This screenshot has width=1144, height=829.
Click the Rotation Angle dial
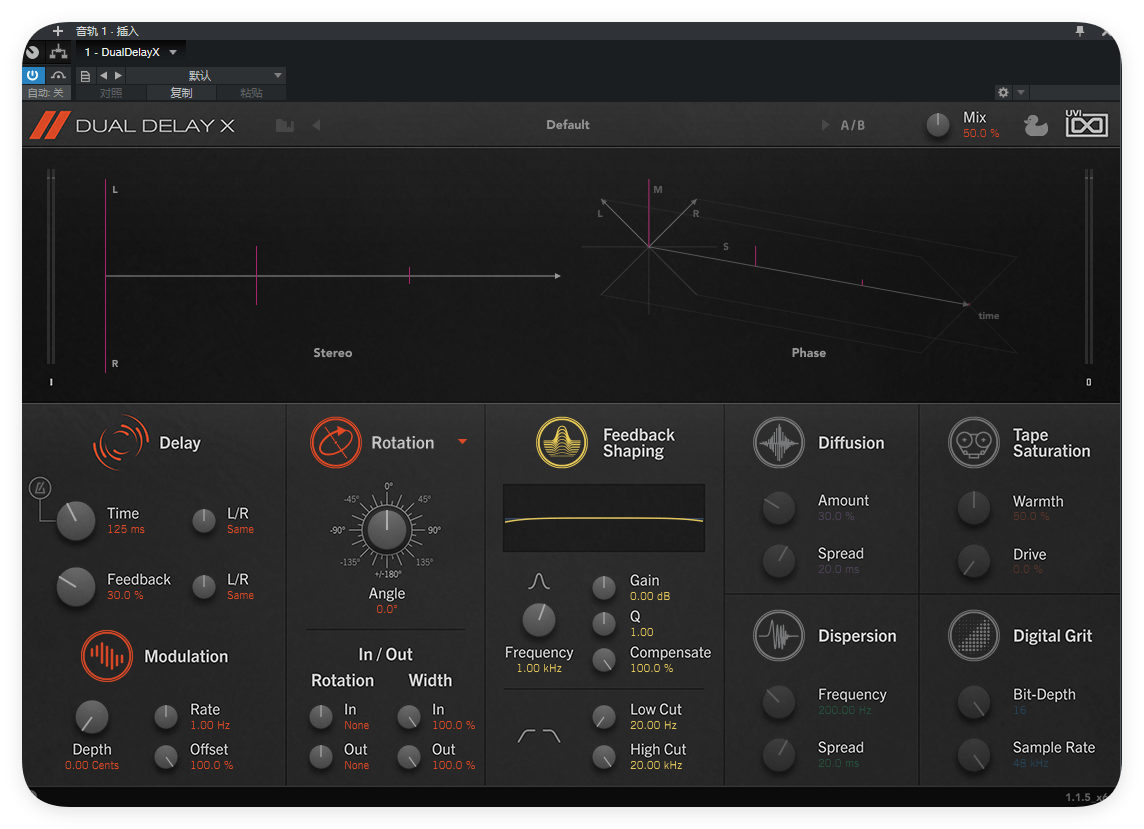tap(387, 530)
